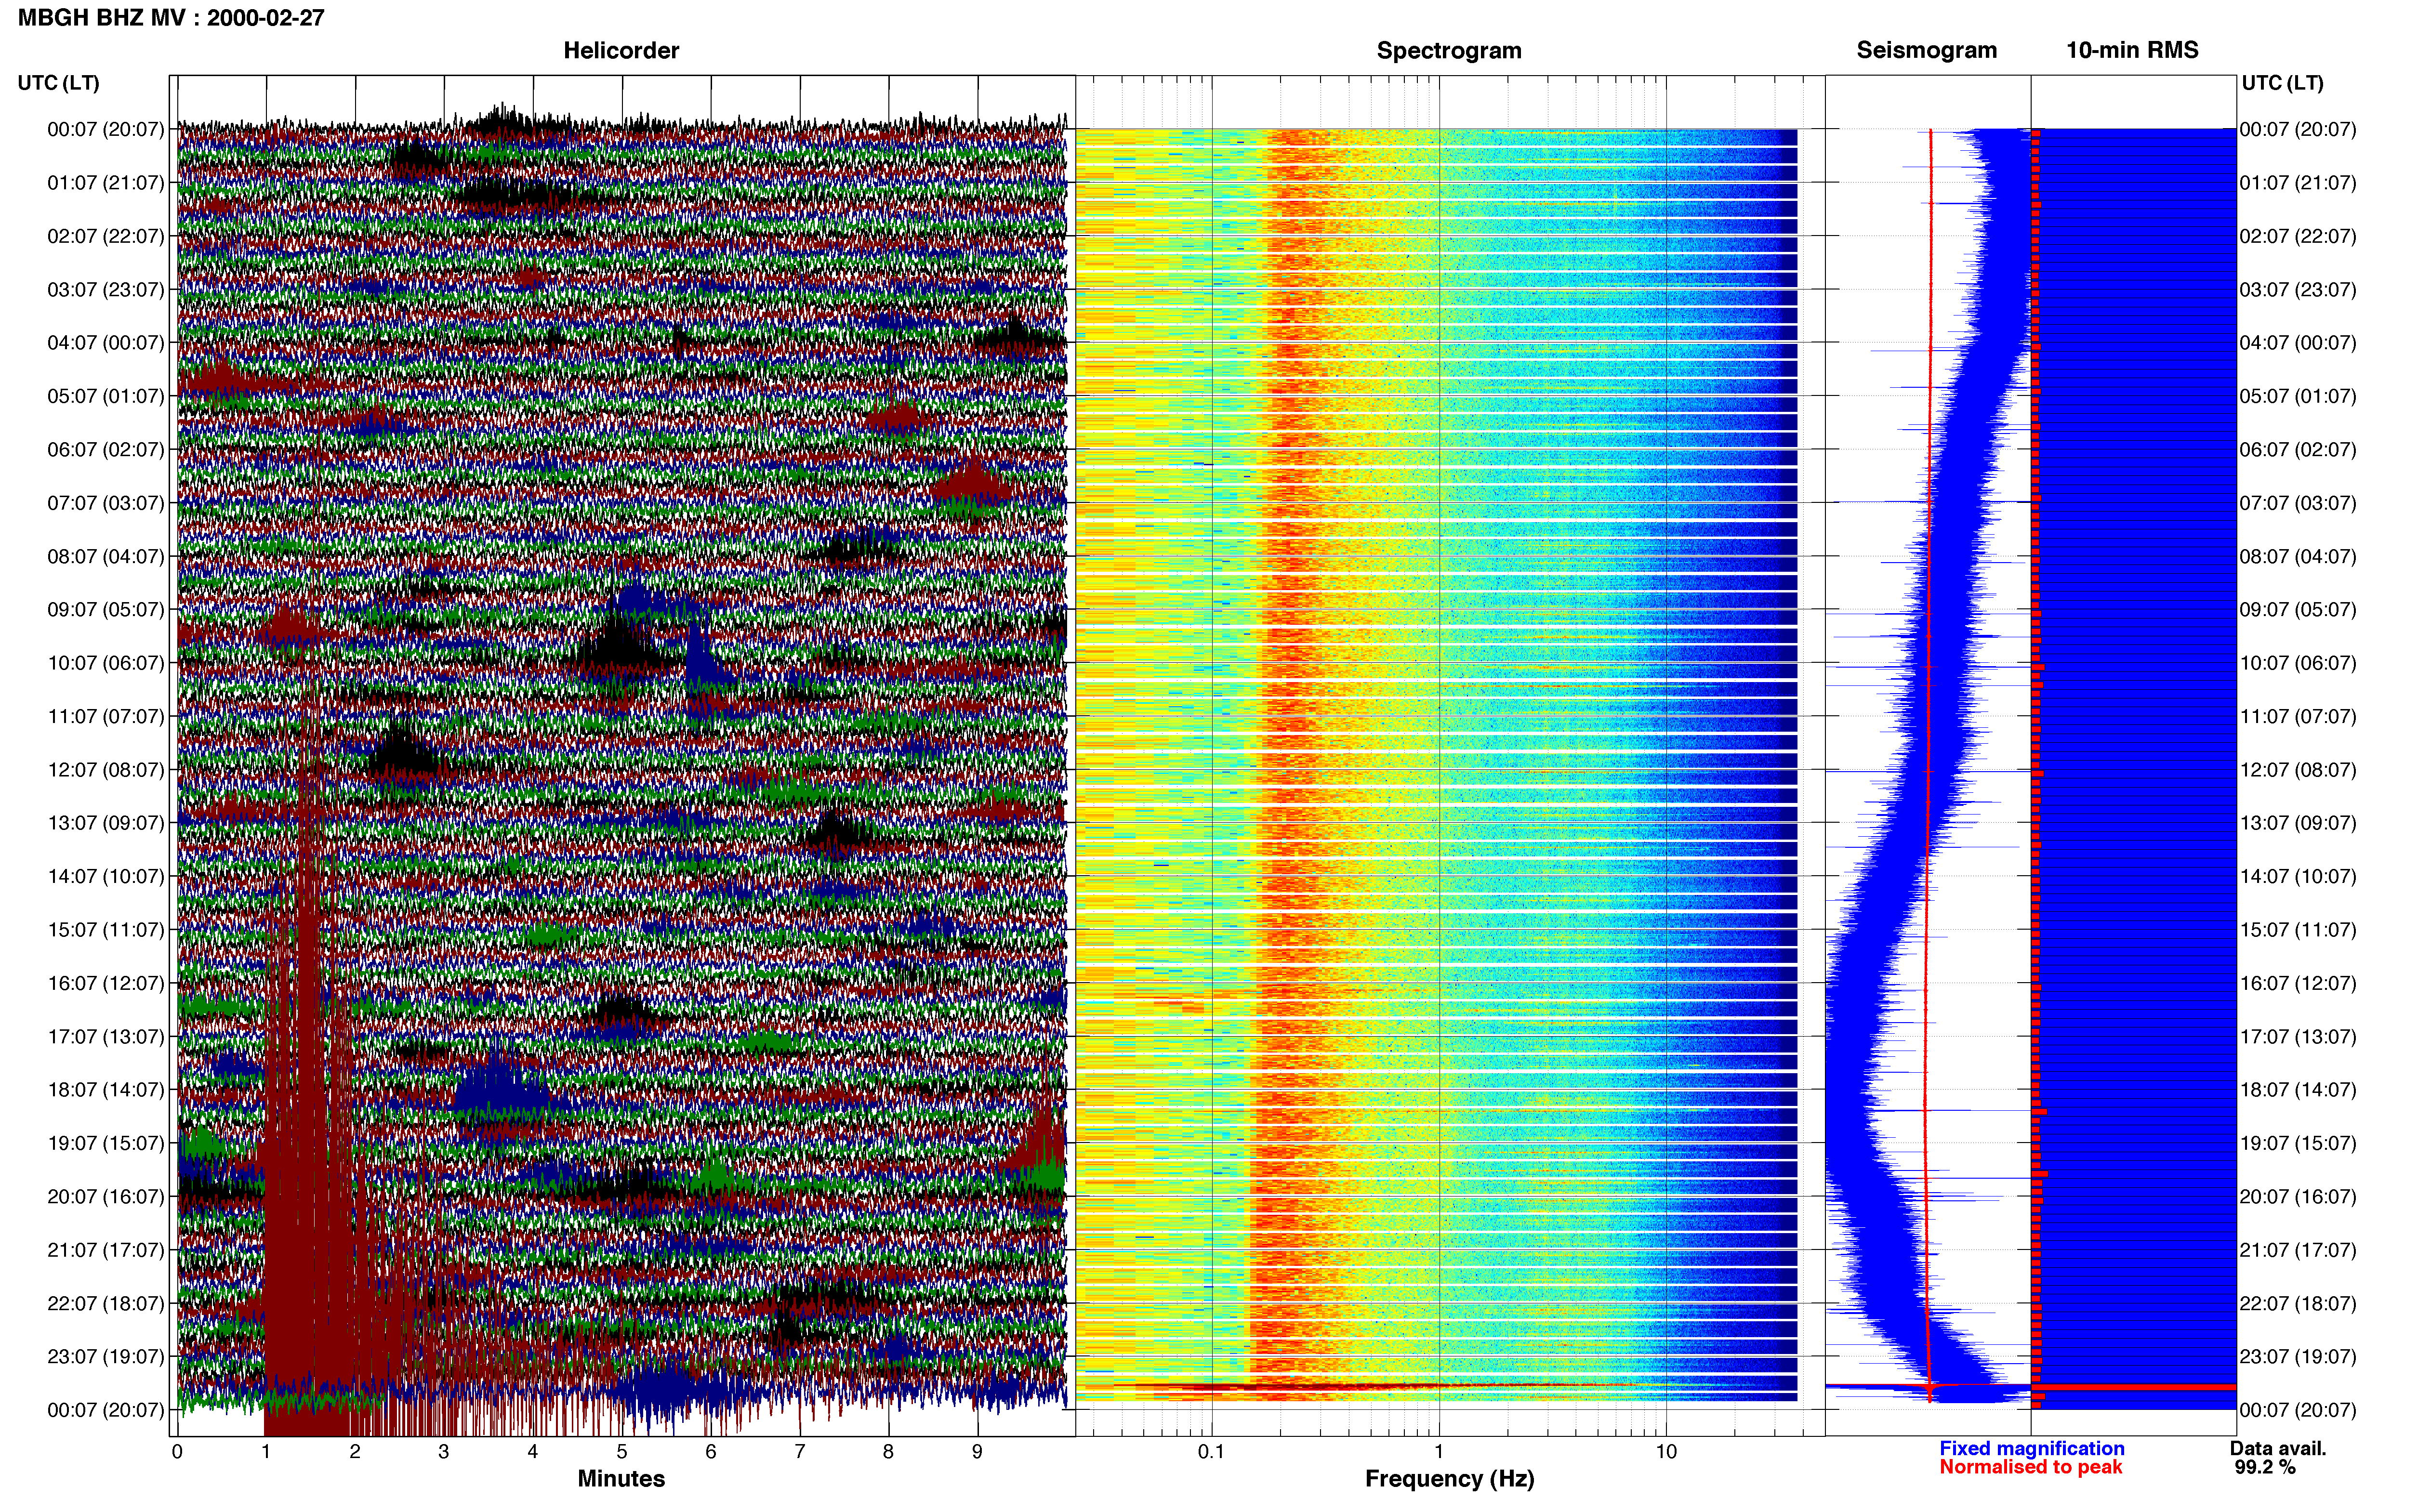Click the title 'MBGH BHZ MV : 2000-02-27'

pos(171,17)
